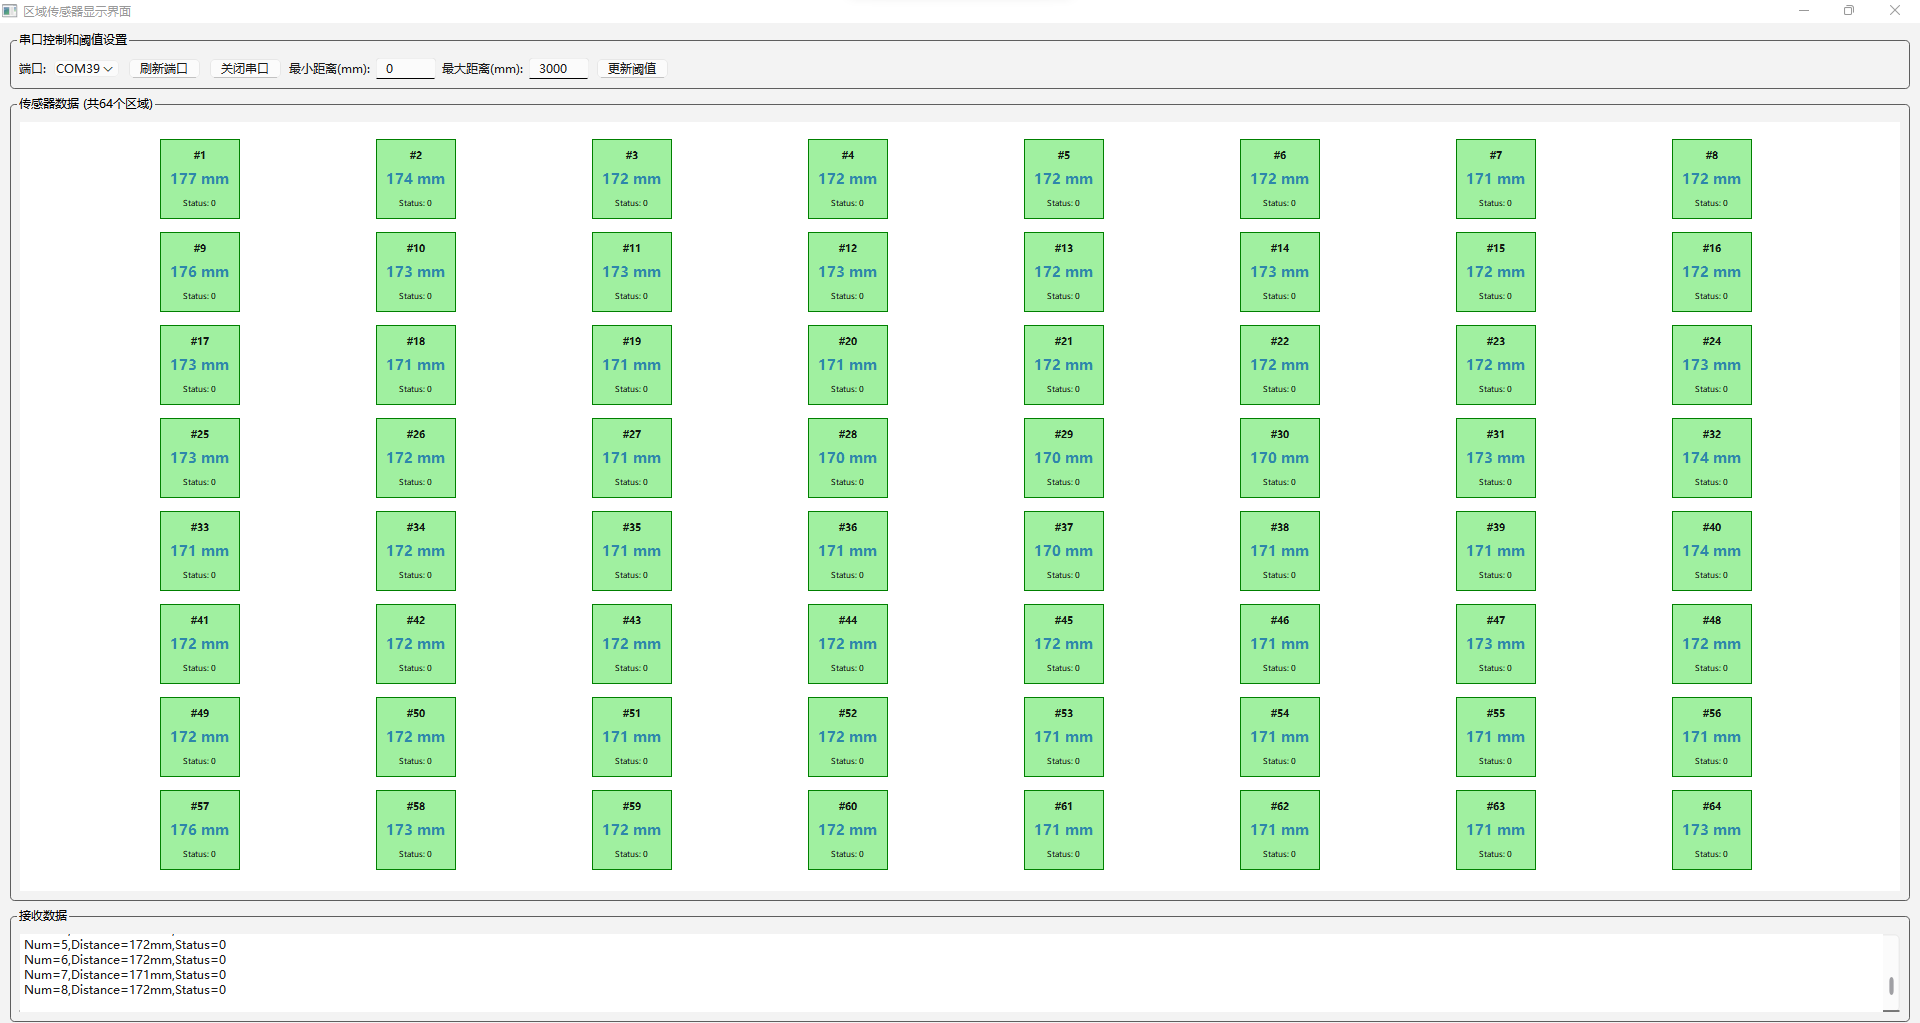Viewport: 1920px width, 1023px height.
Task: Select sensor tile #9 showing 176 mm
Action: tap(200, 272)
